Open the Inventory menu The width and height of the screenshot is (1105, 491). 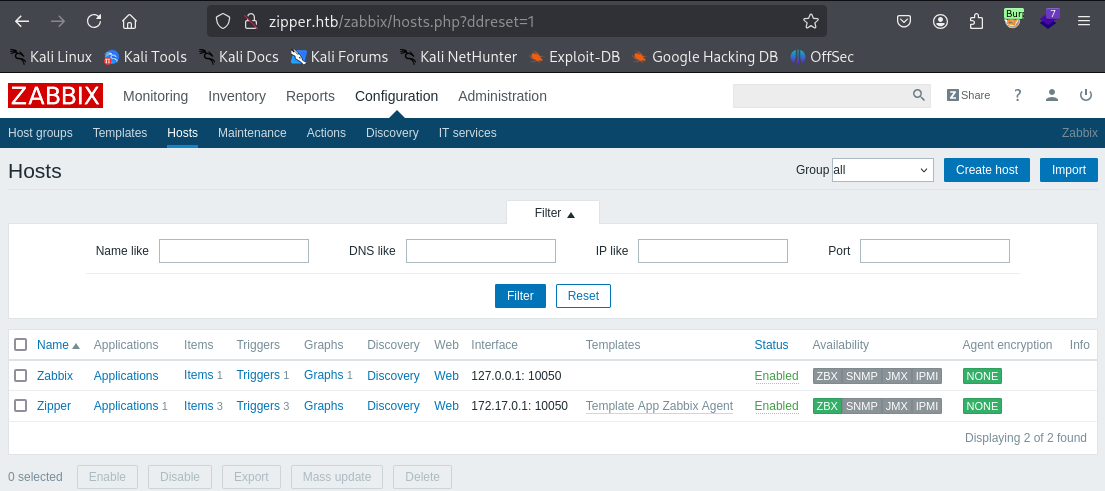coord(237,96)
